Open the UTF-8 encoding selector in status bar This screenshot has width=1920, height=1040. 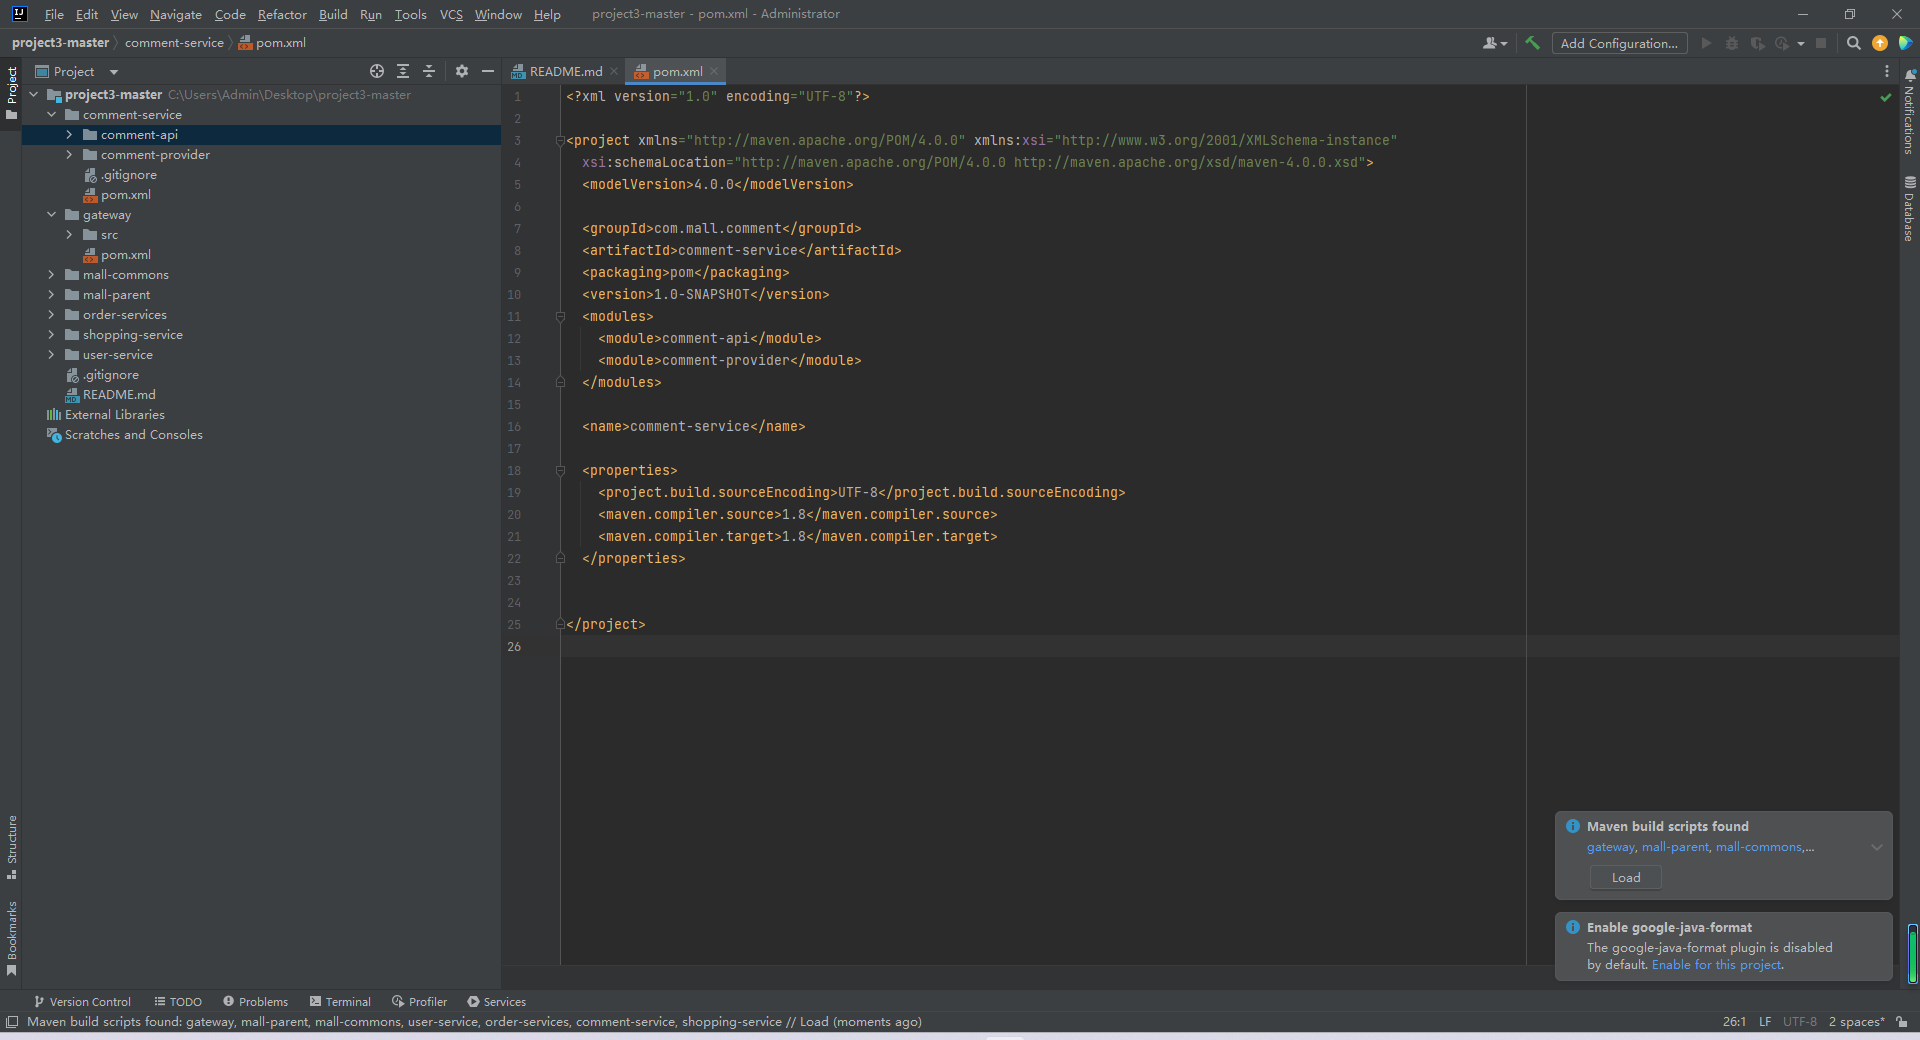pos(1800,1021)
